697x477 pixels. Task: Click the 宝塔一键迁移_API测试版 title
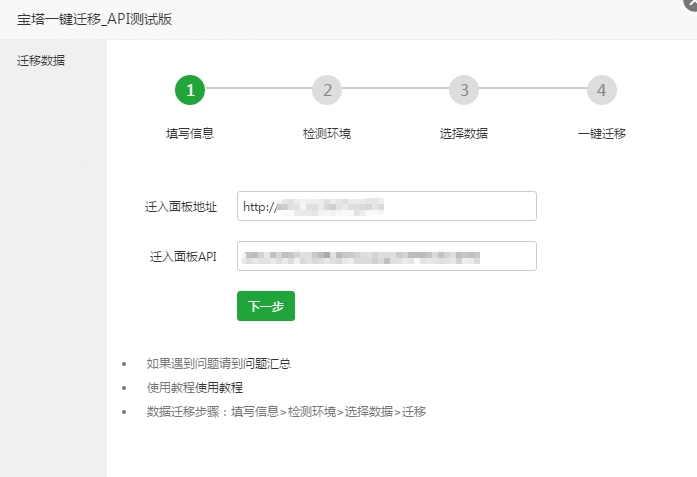(94, 19)
